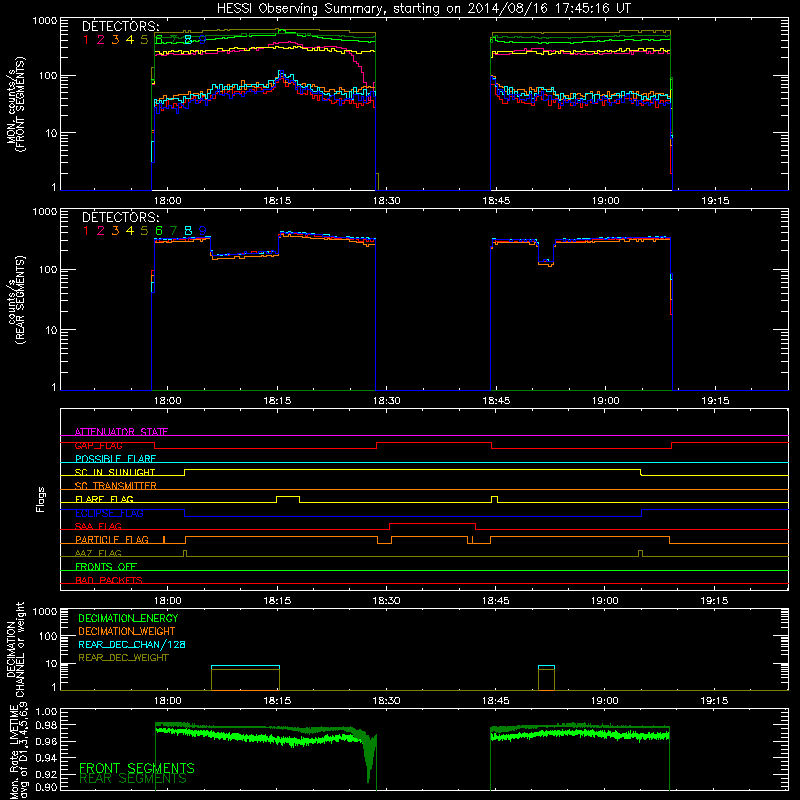Screen dimensions: 800x800
Task: Click '18:30' tick under front segments plot
Action: pyautogui.click(x=386, y=201)
